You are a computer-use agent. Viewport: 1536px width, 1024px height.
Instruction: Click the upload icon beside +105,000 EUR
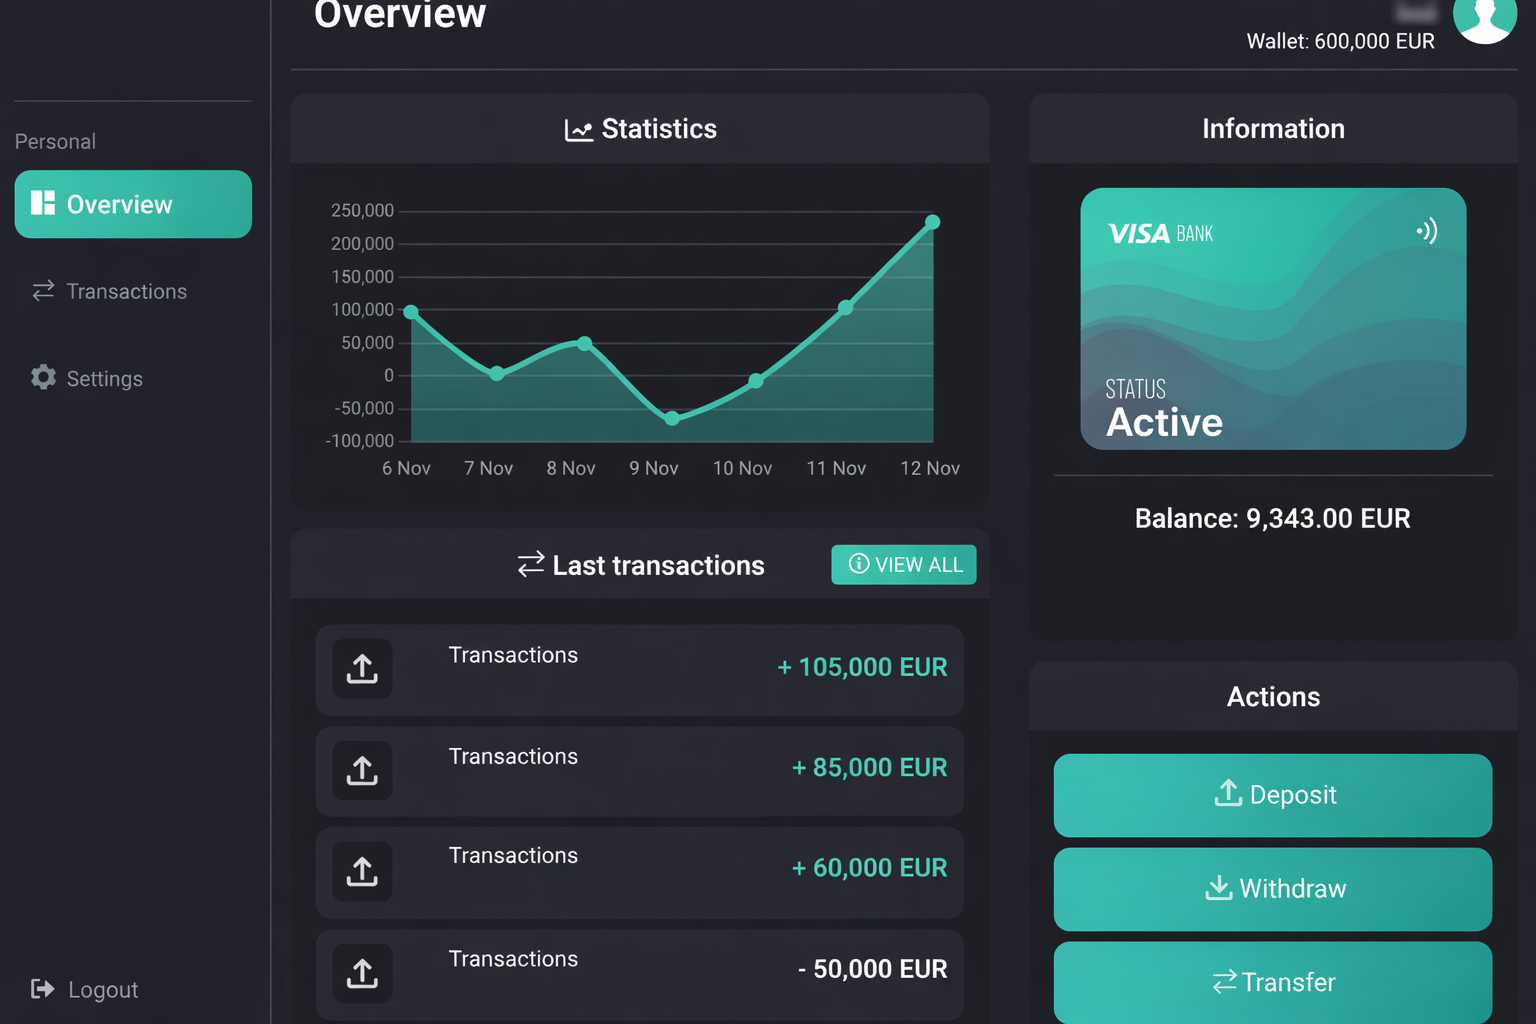click(362, 668)
